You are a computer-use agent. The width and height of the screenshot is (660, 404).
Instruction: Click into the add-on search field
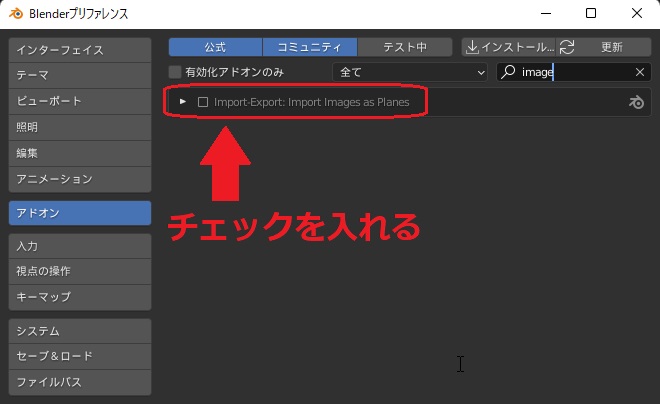point(574,72)
